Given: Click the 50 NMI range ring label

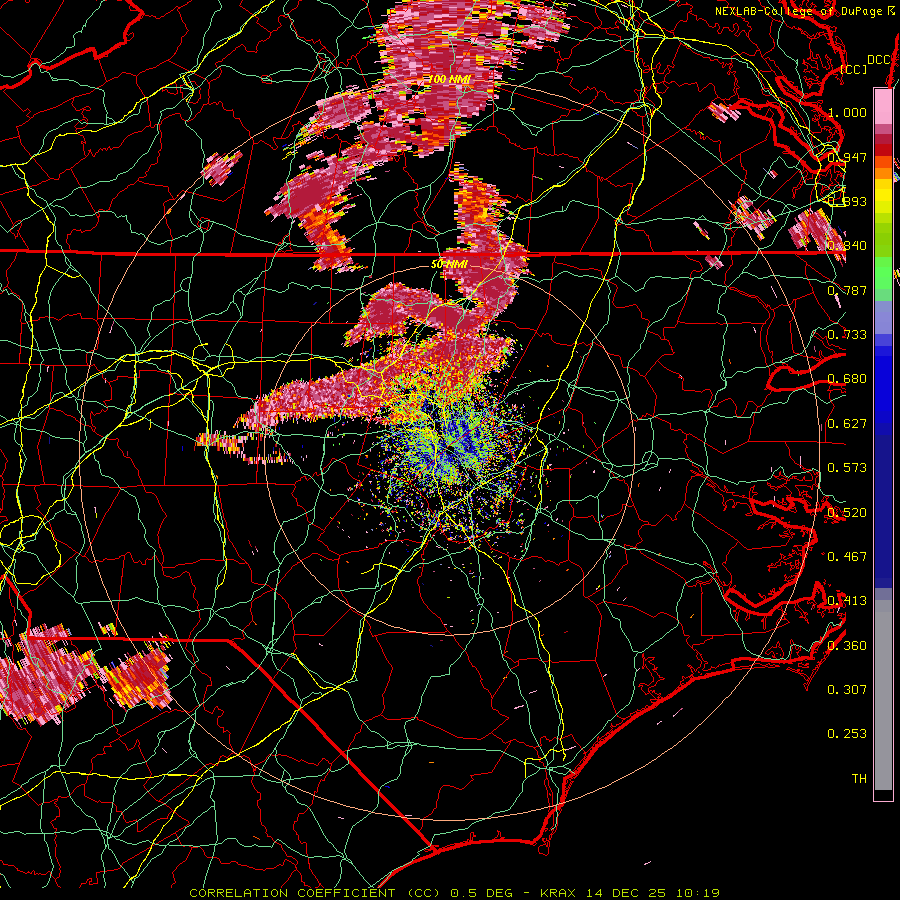Looking at the screenshot, I should click(x=449, y=264).
